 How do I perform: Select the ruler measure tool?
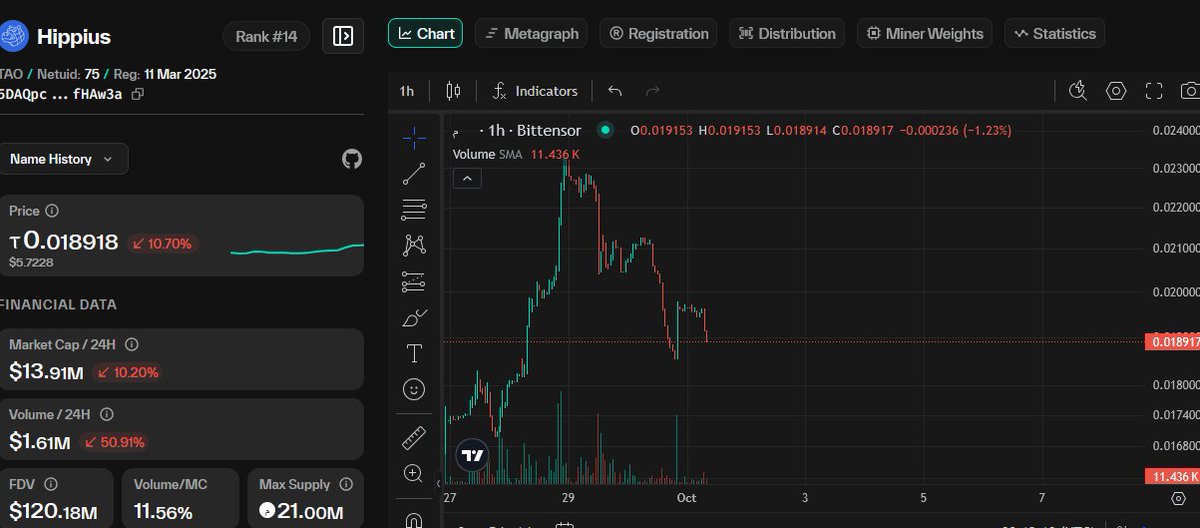tap(414, 437)
